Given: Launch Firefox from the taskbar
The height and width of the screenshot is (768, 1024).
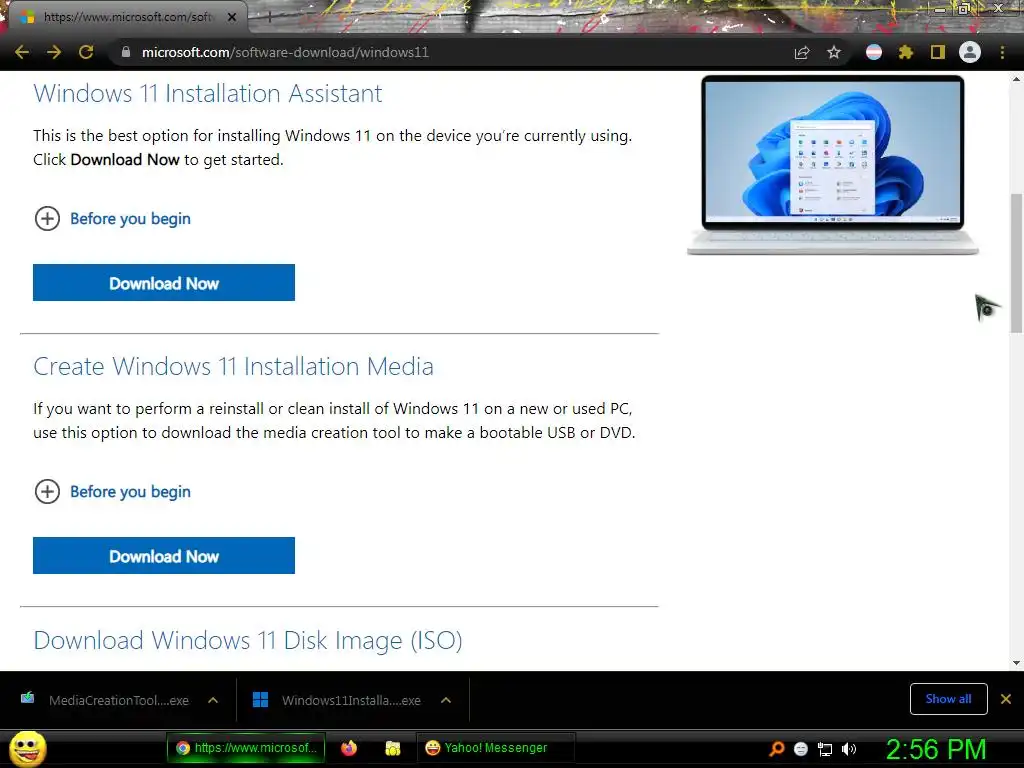Looking at the screenshot, I should click(x=349, y=748).
